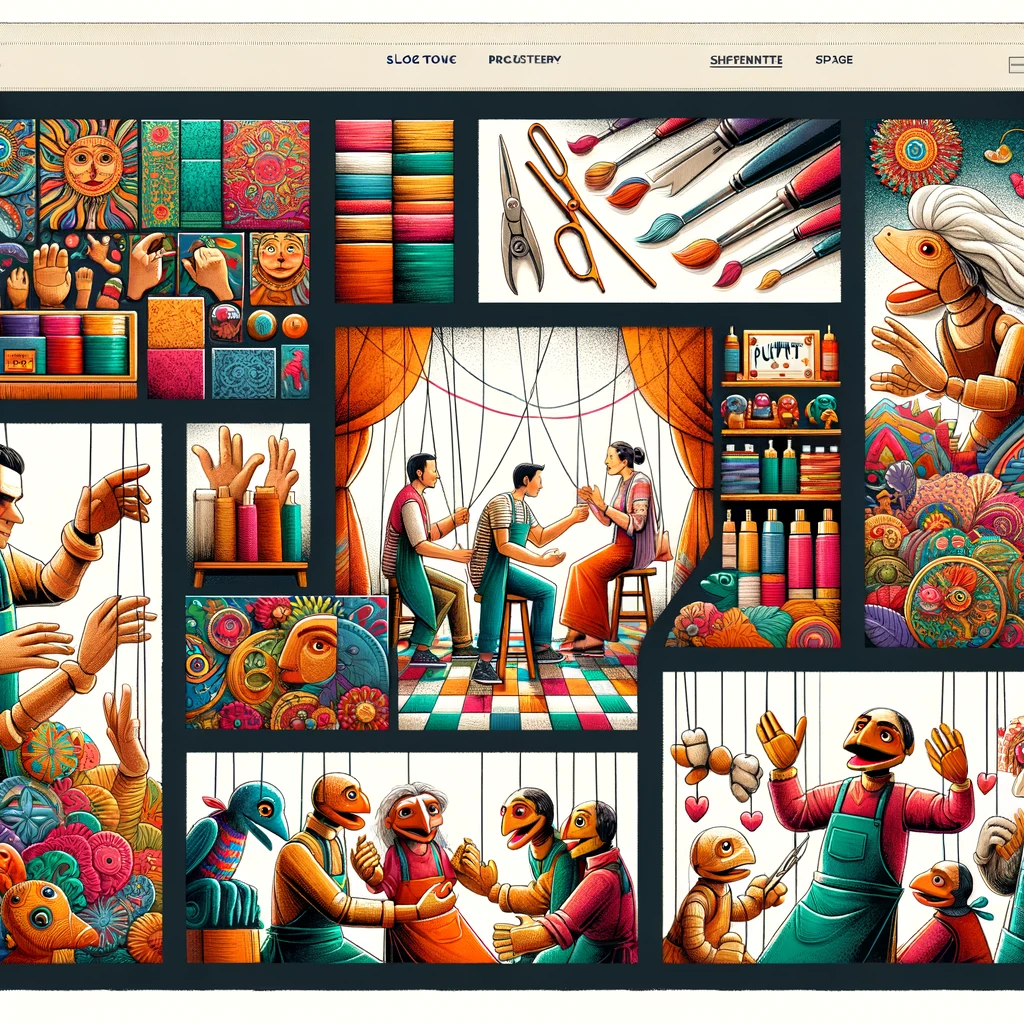Open the PRCUSTEERY navigation item
Image resolution: width=1024 pixels, height=1024 pixels.
[524, 60]
